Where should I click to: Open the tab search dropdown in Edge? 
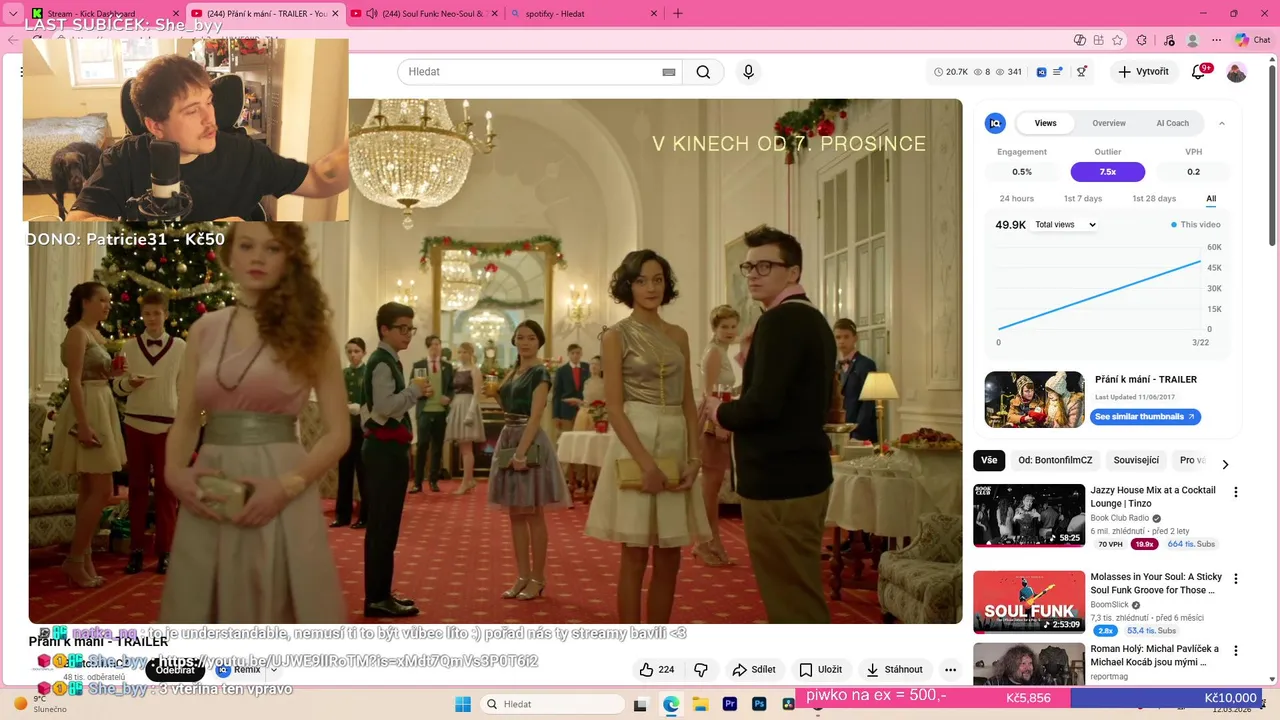pos(13,14)
